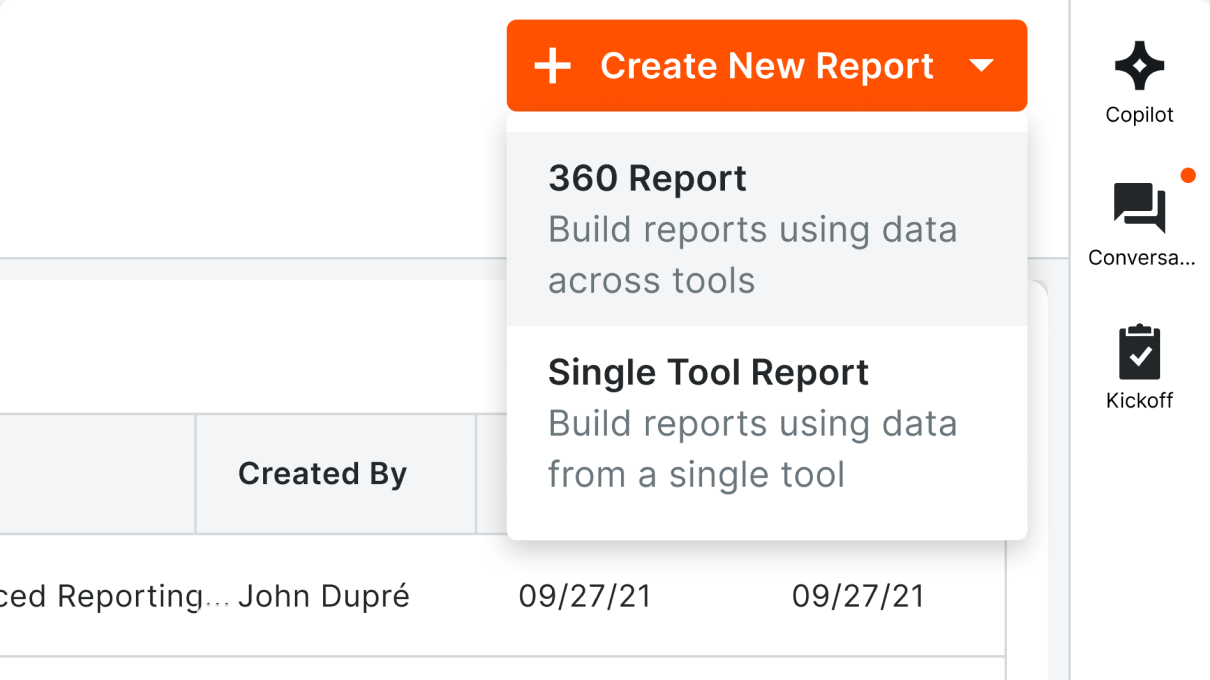Select the Single Tool Report option

pyautogui.click(x=753, y=422)
